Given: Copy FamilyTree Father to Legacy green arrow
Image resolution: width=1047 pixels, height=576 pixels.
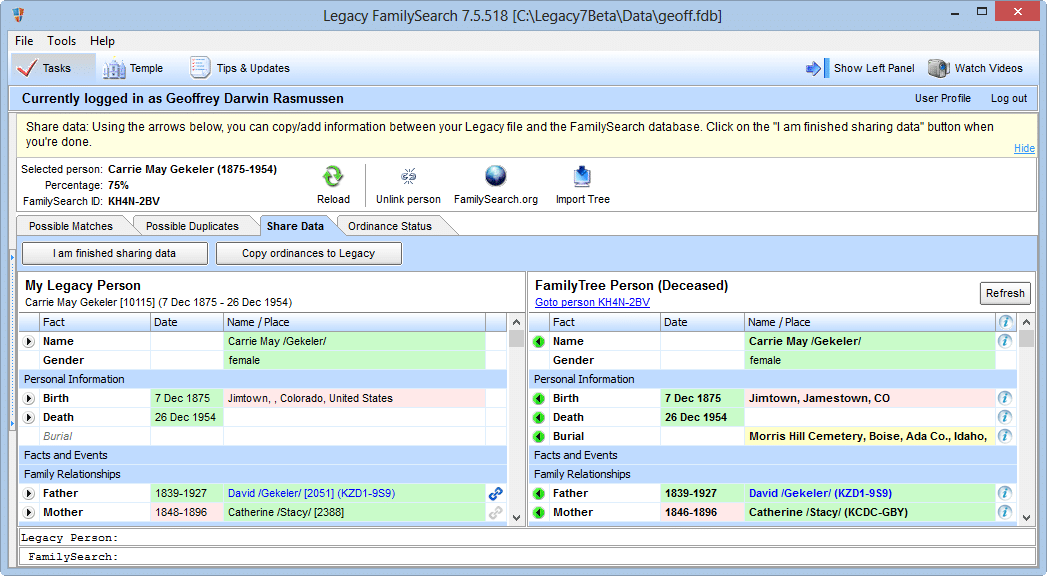Looking at the screenshot, I should [x=539, y=494].
